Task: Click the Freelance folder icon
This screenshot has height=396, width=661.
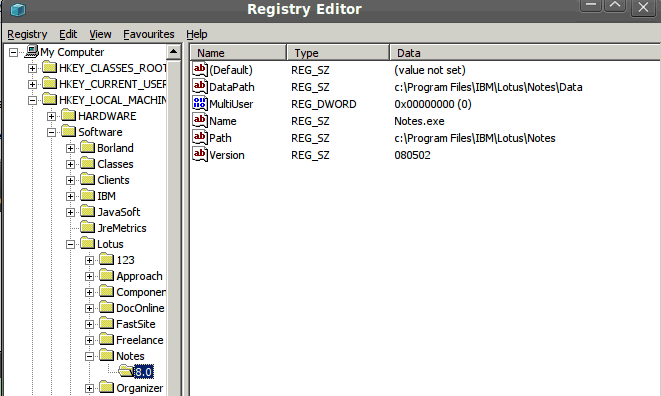Action: pyautogui.click(x=107, y=340)
